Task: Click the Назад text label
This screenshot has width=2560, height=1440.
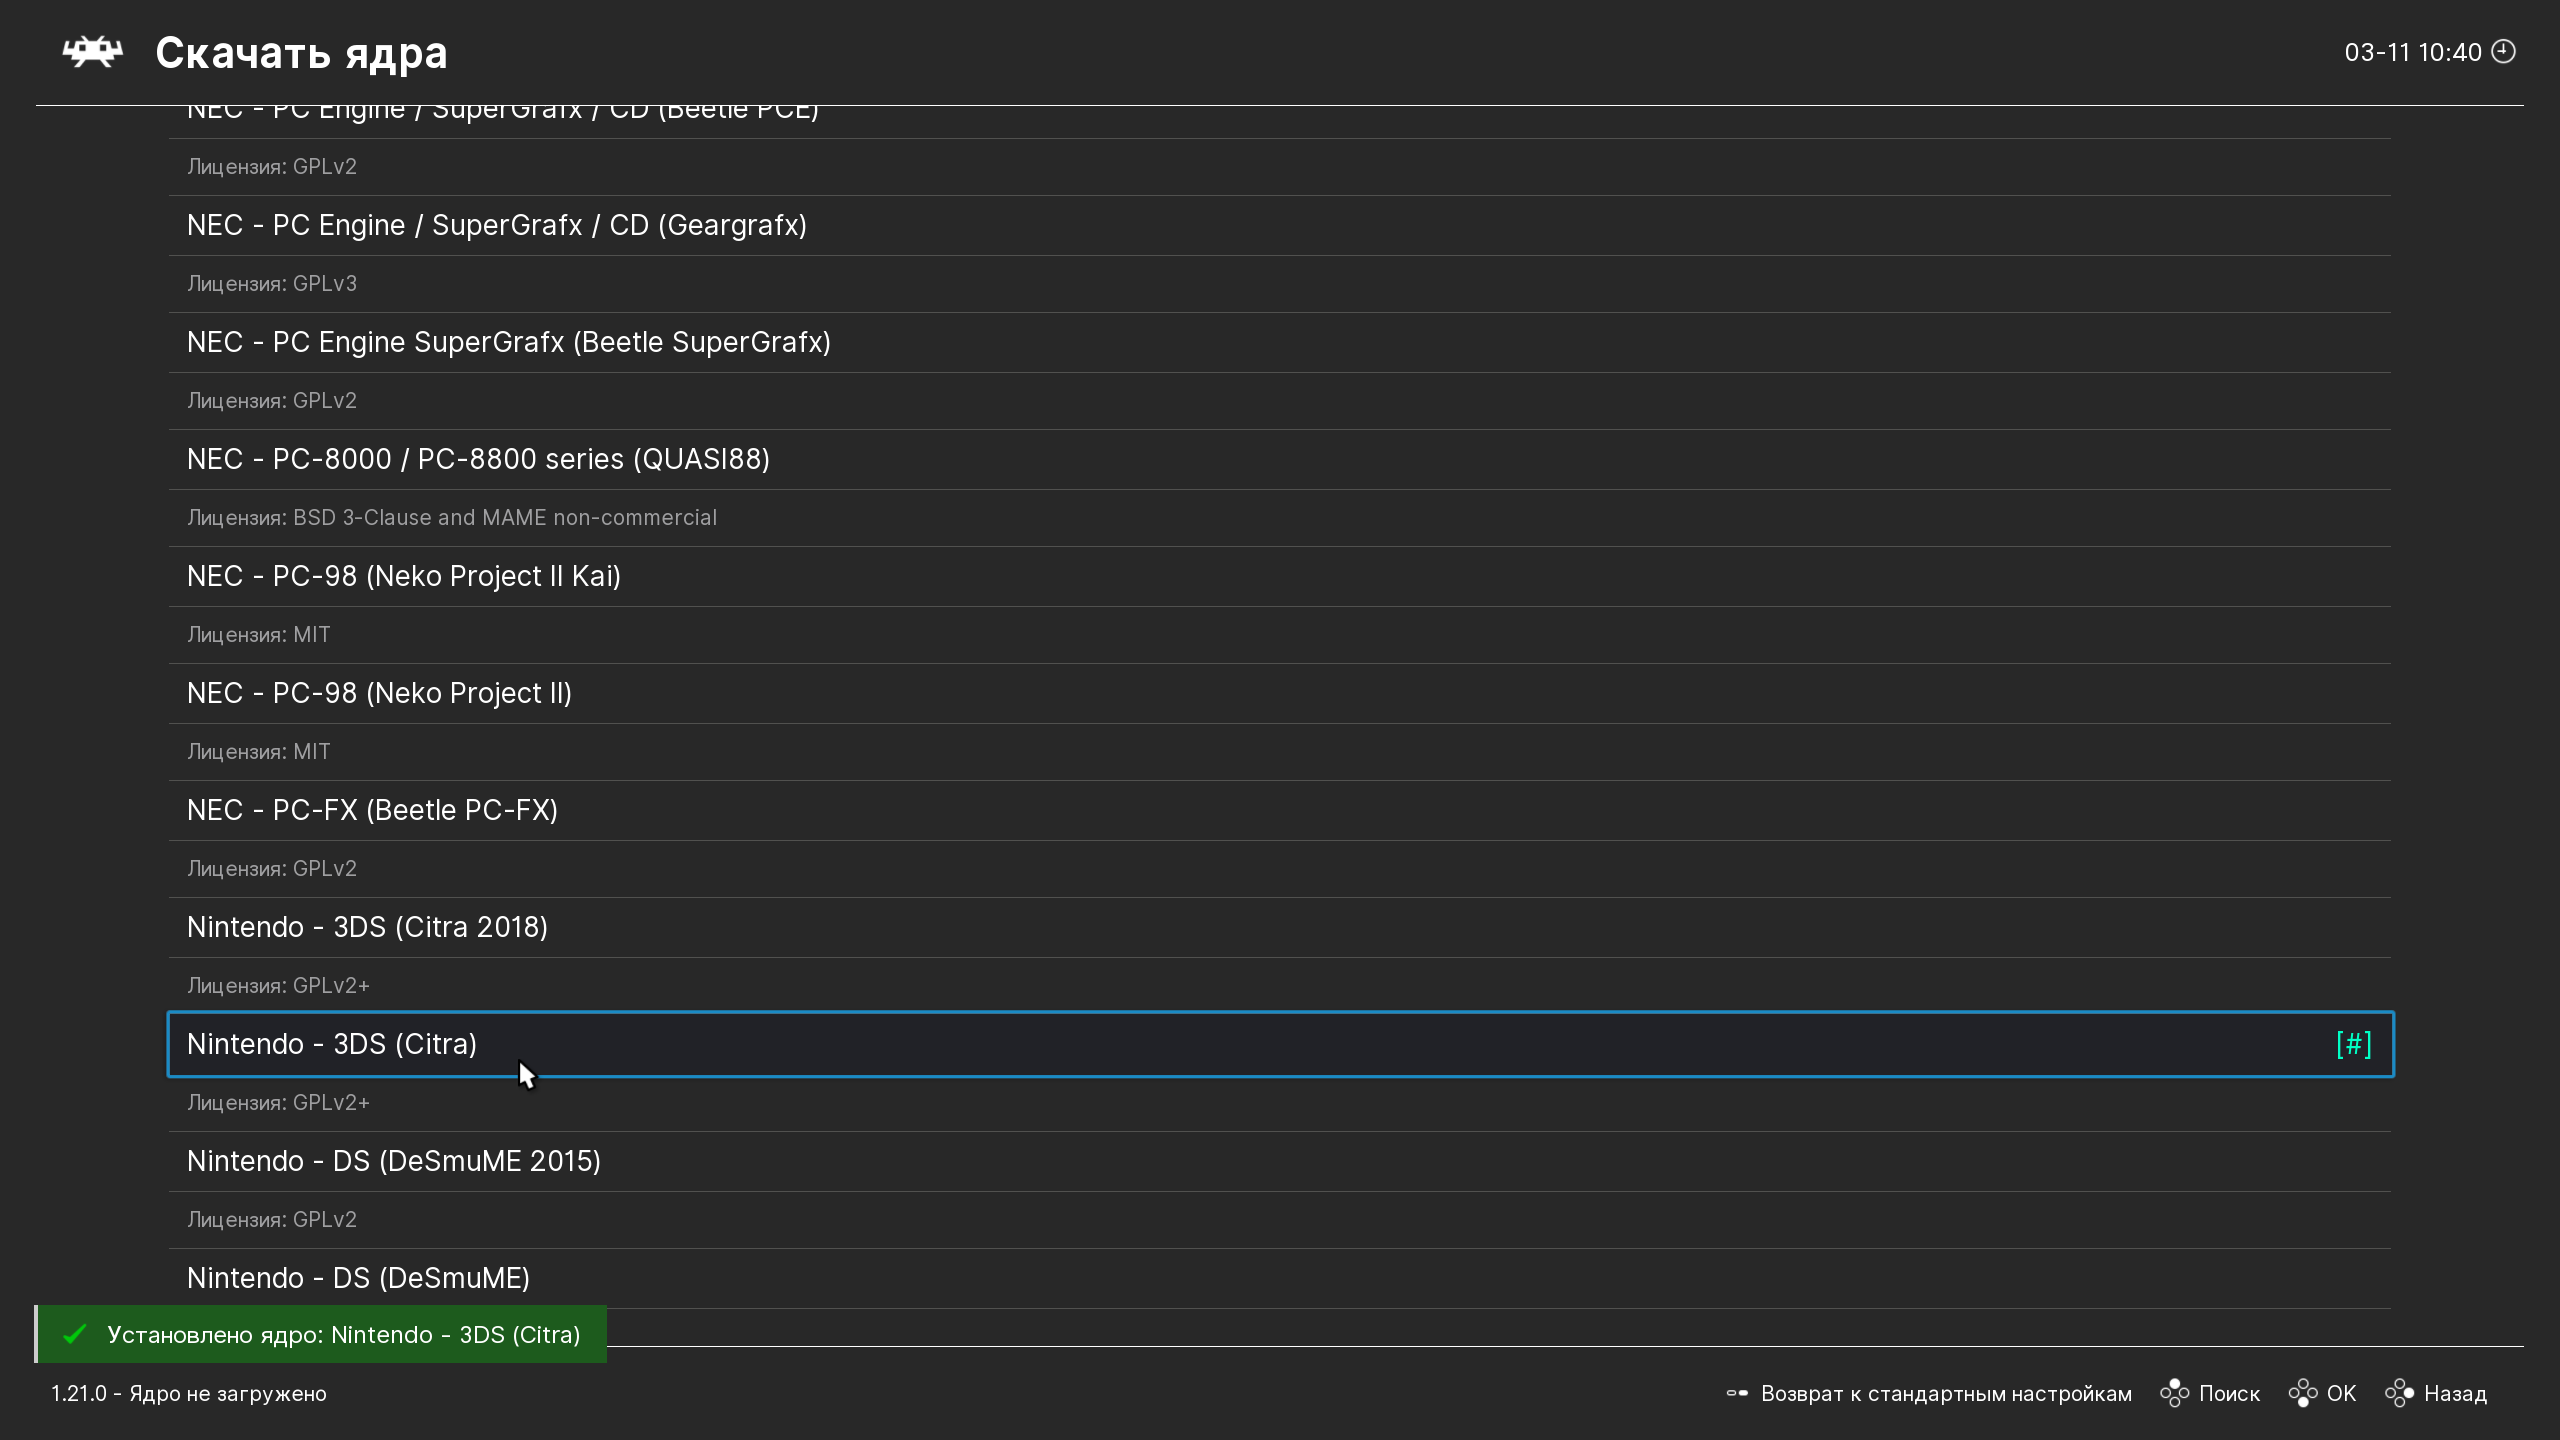Action: 2455,1393
